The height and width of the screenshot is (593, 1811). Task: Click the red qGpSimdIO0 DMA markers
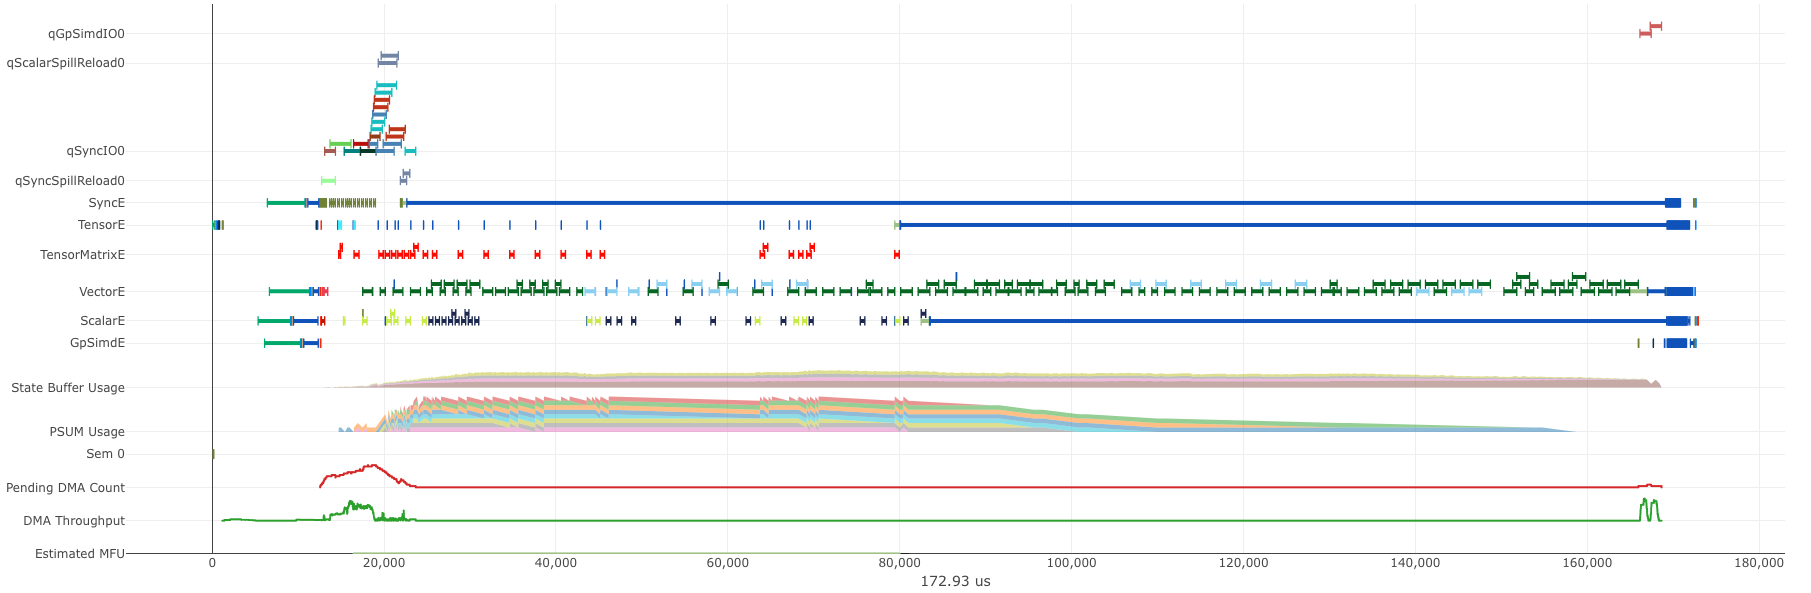click(1650, 30)
